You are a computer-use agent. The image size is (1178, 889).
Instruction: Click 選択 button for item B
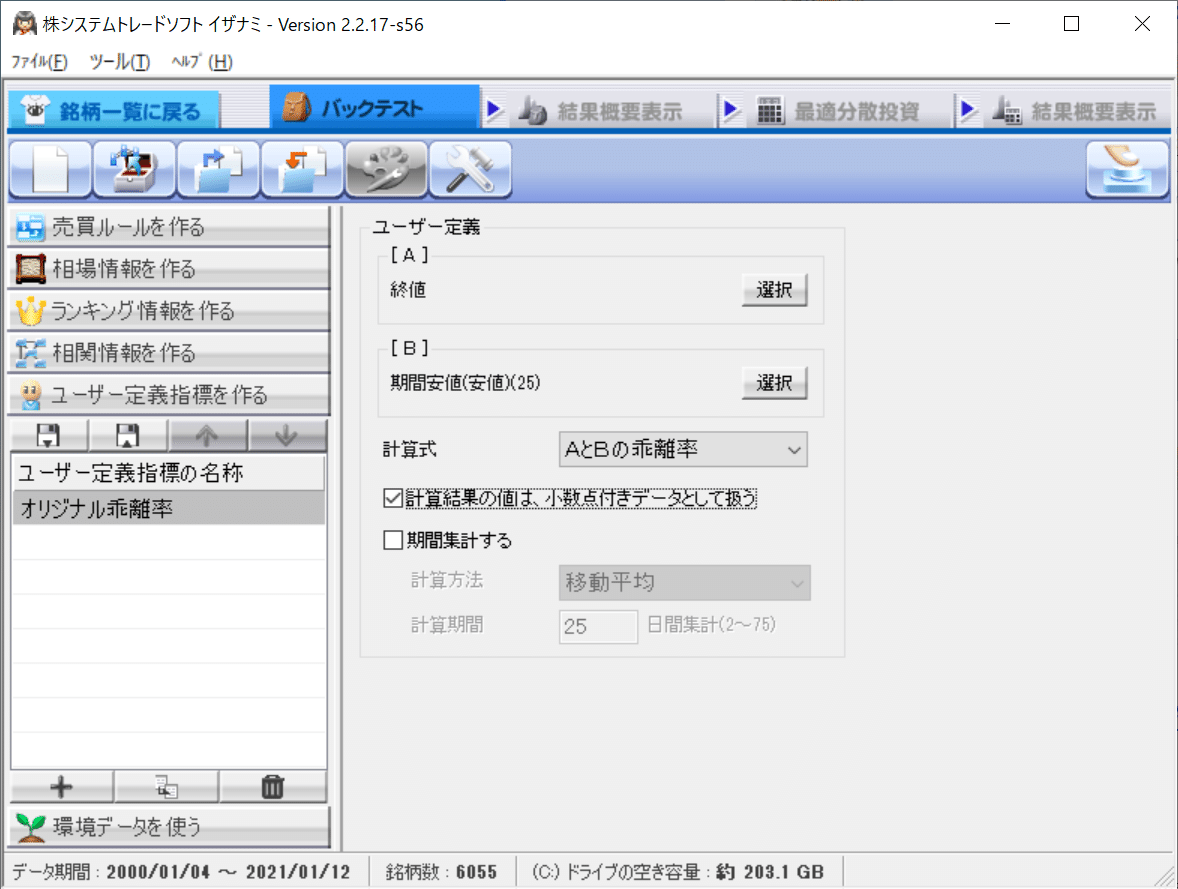point(775,383)
